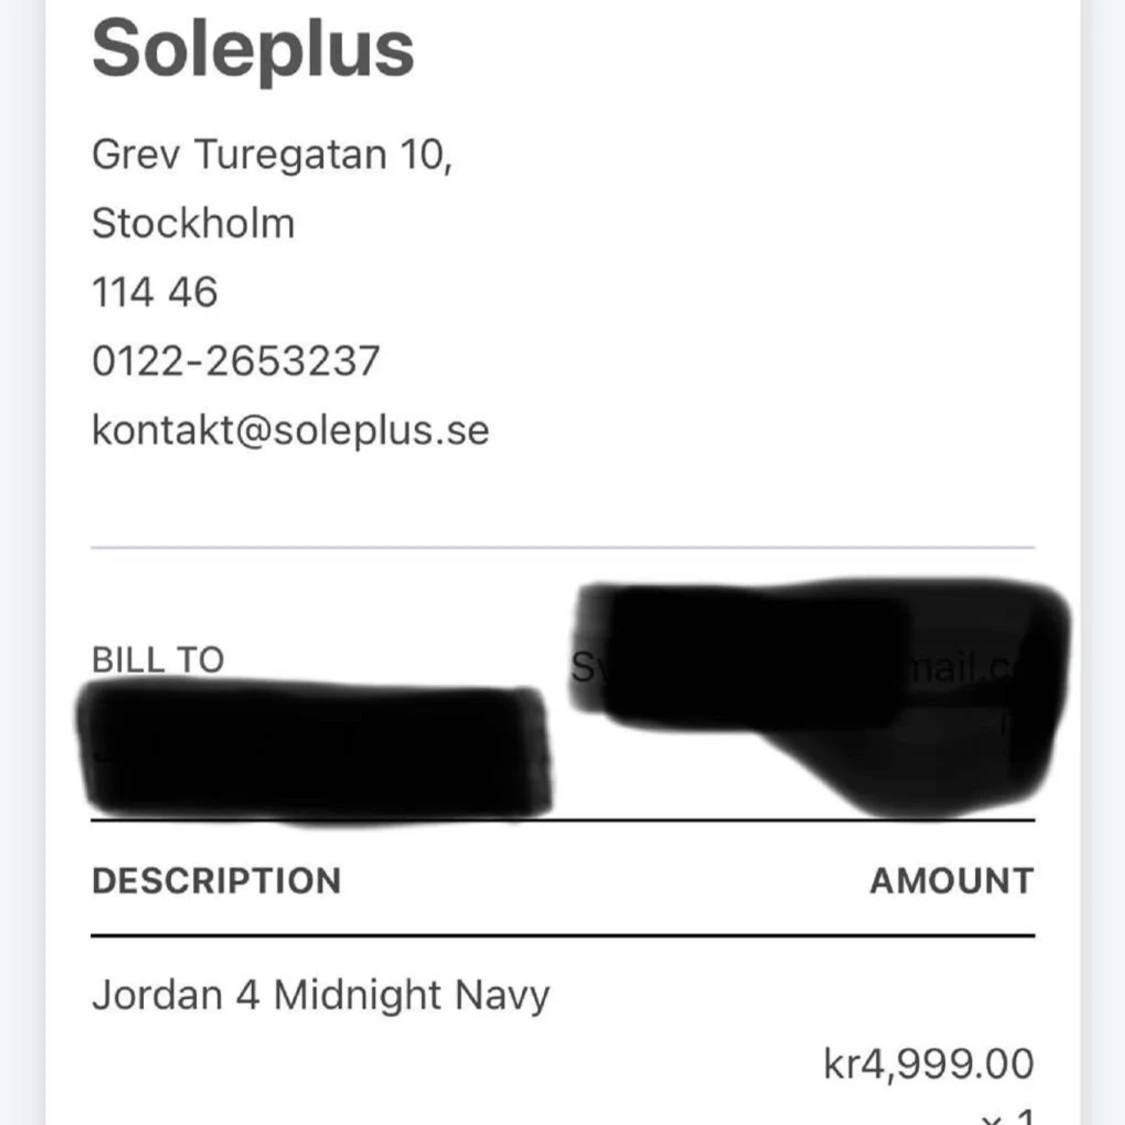This screenshot has width=1125, height=1125.
Task: Select the Stockholm city text
Action: [193, 223]
